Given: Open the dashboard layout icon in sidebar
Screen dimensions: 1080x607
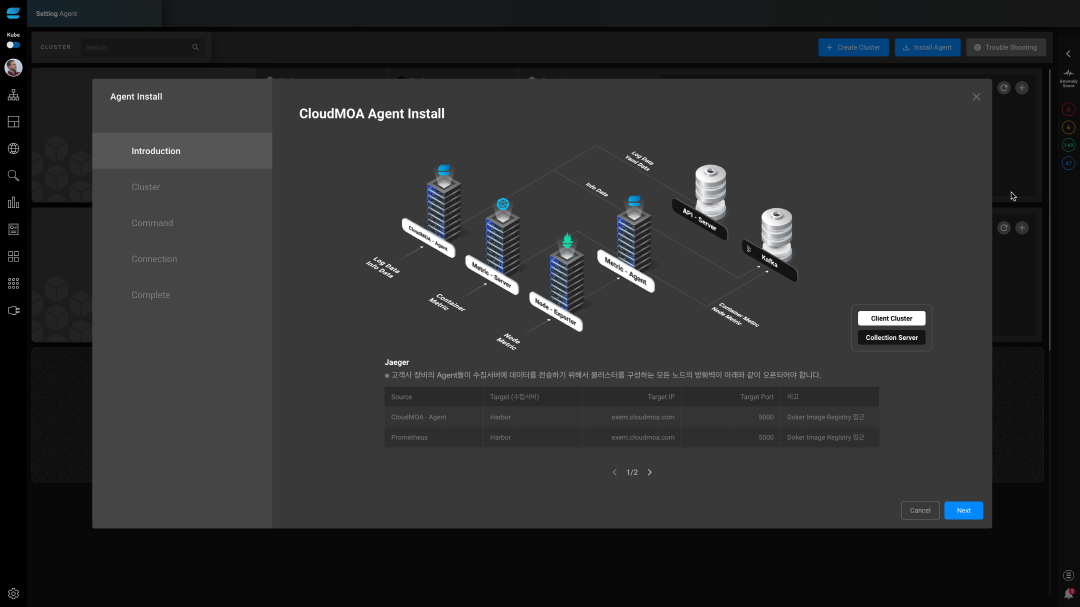Looking at the screenshot, I should tap(13, 122).
